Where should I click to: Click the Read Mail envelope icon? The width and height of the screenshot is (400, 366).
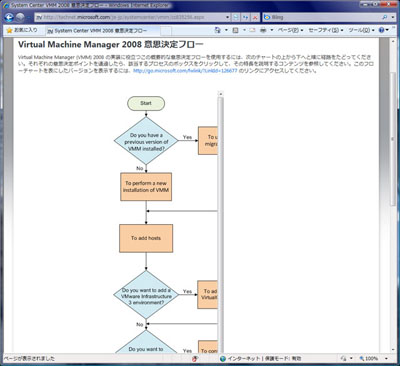pos(252,30)
